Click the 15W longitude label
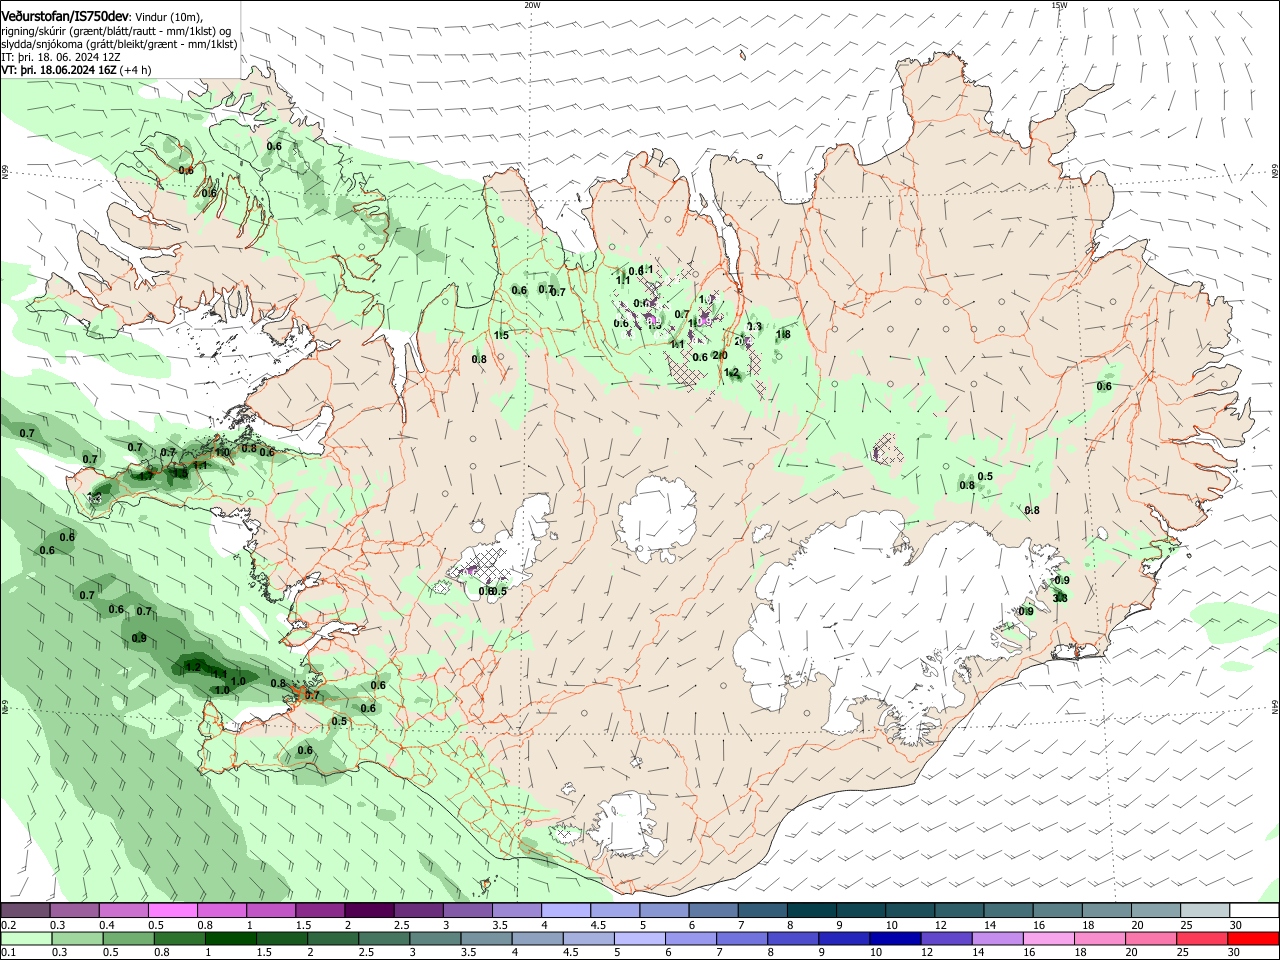The width and height of the screenshot is (1280, 960). click(1059, 5)
